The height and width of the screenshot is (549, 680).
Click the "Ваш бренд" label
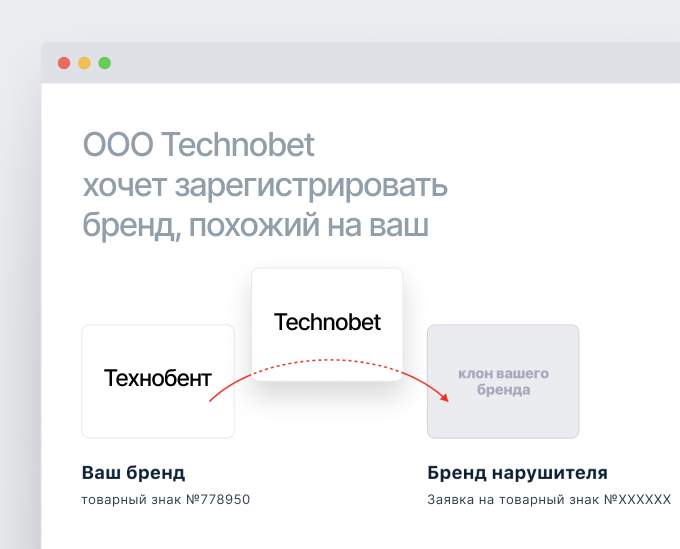coord(133,473)
